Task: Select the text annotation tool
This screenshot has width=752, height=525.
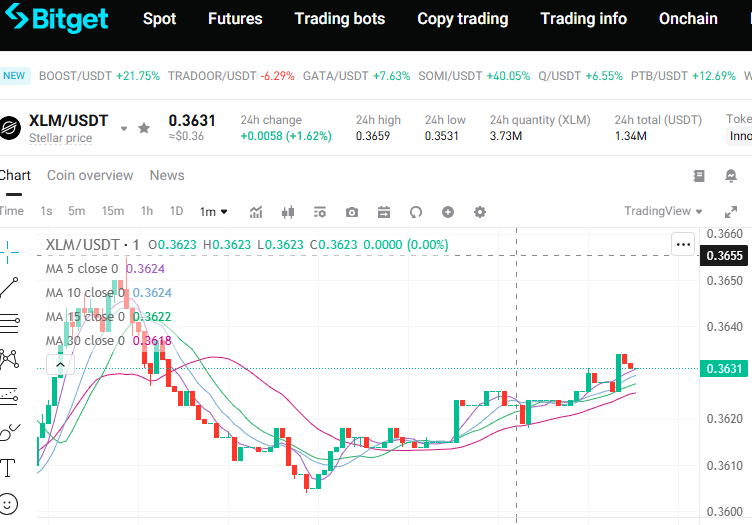Action: (8, 467)
